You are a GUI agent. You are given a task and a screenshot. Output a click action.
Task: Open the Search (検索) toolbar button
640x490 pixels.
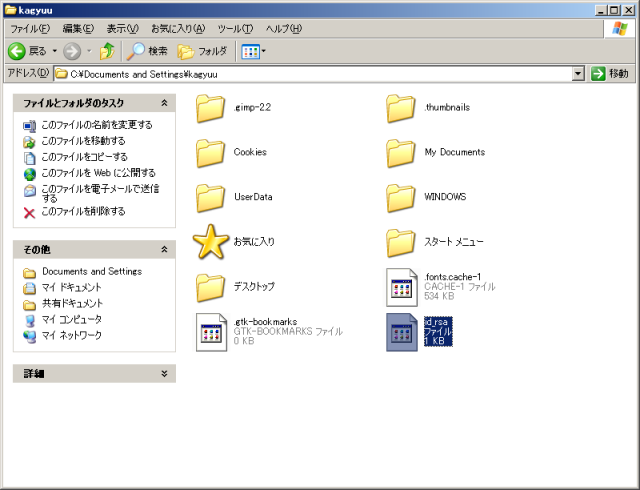point(147,51)
